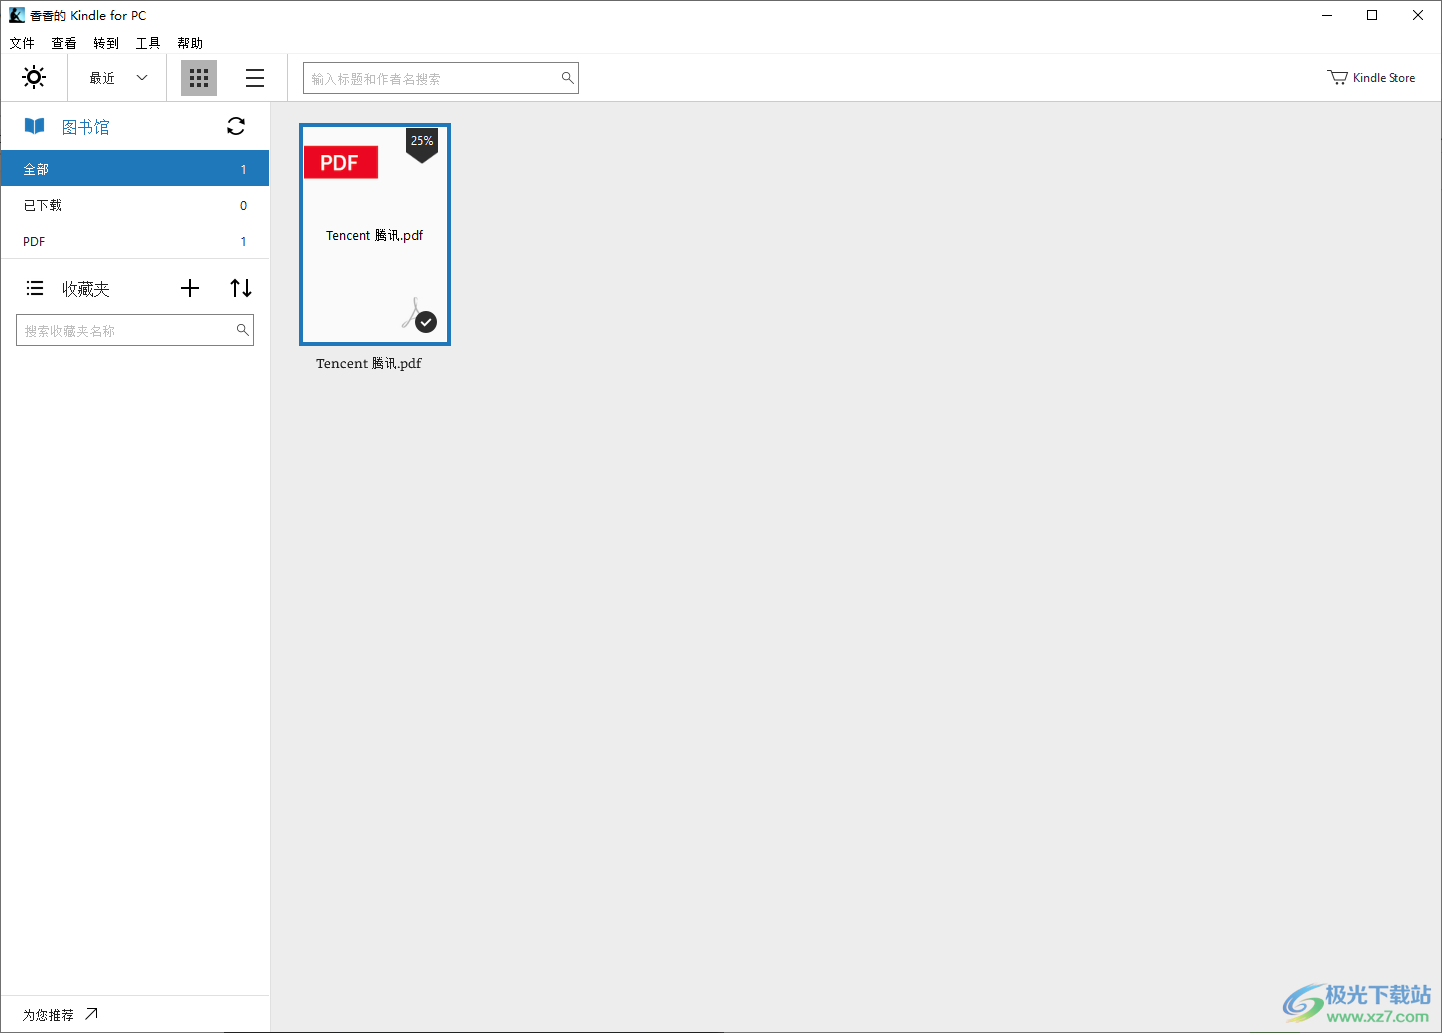This screenshot has height=1033, width=1442.
Task: Click the Kindle app icon in title bar
Action: 17,15
